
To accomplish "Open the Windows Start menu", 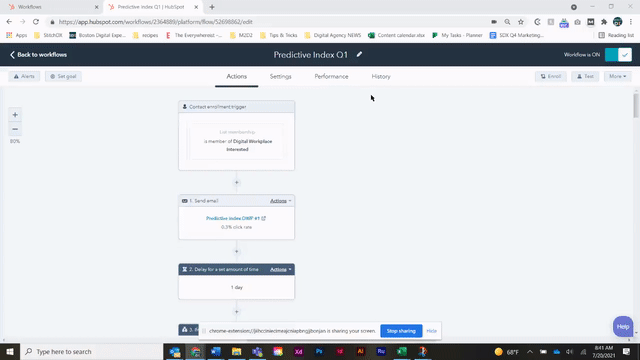I will [x=10, y=351].
